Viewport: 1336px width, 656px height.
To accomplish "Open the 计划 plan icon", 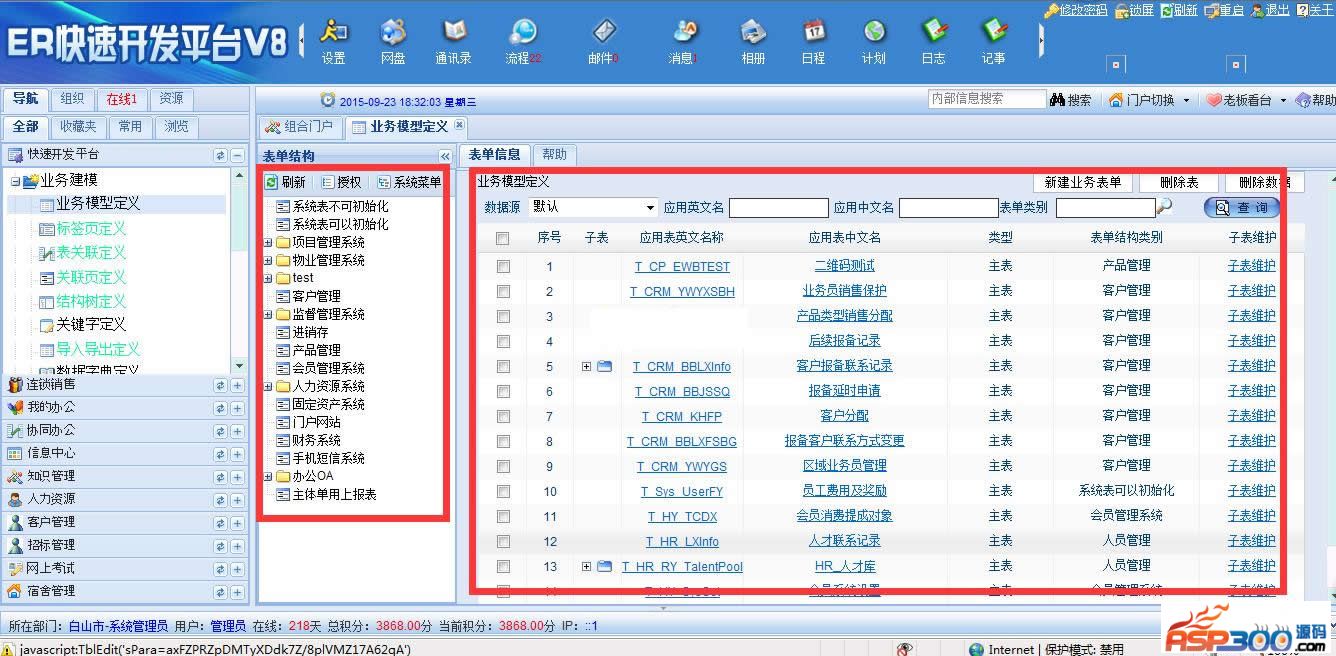I will pos(874,42).
